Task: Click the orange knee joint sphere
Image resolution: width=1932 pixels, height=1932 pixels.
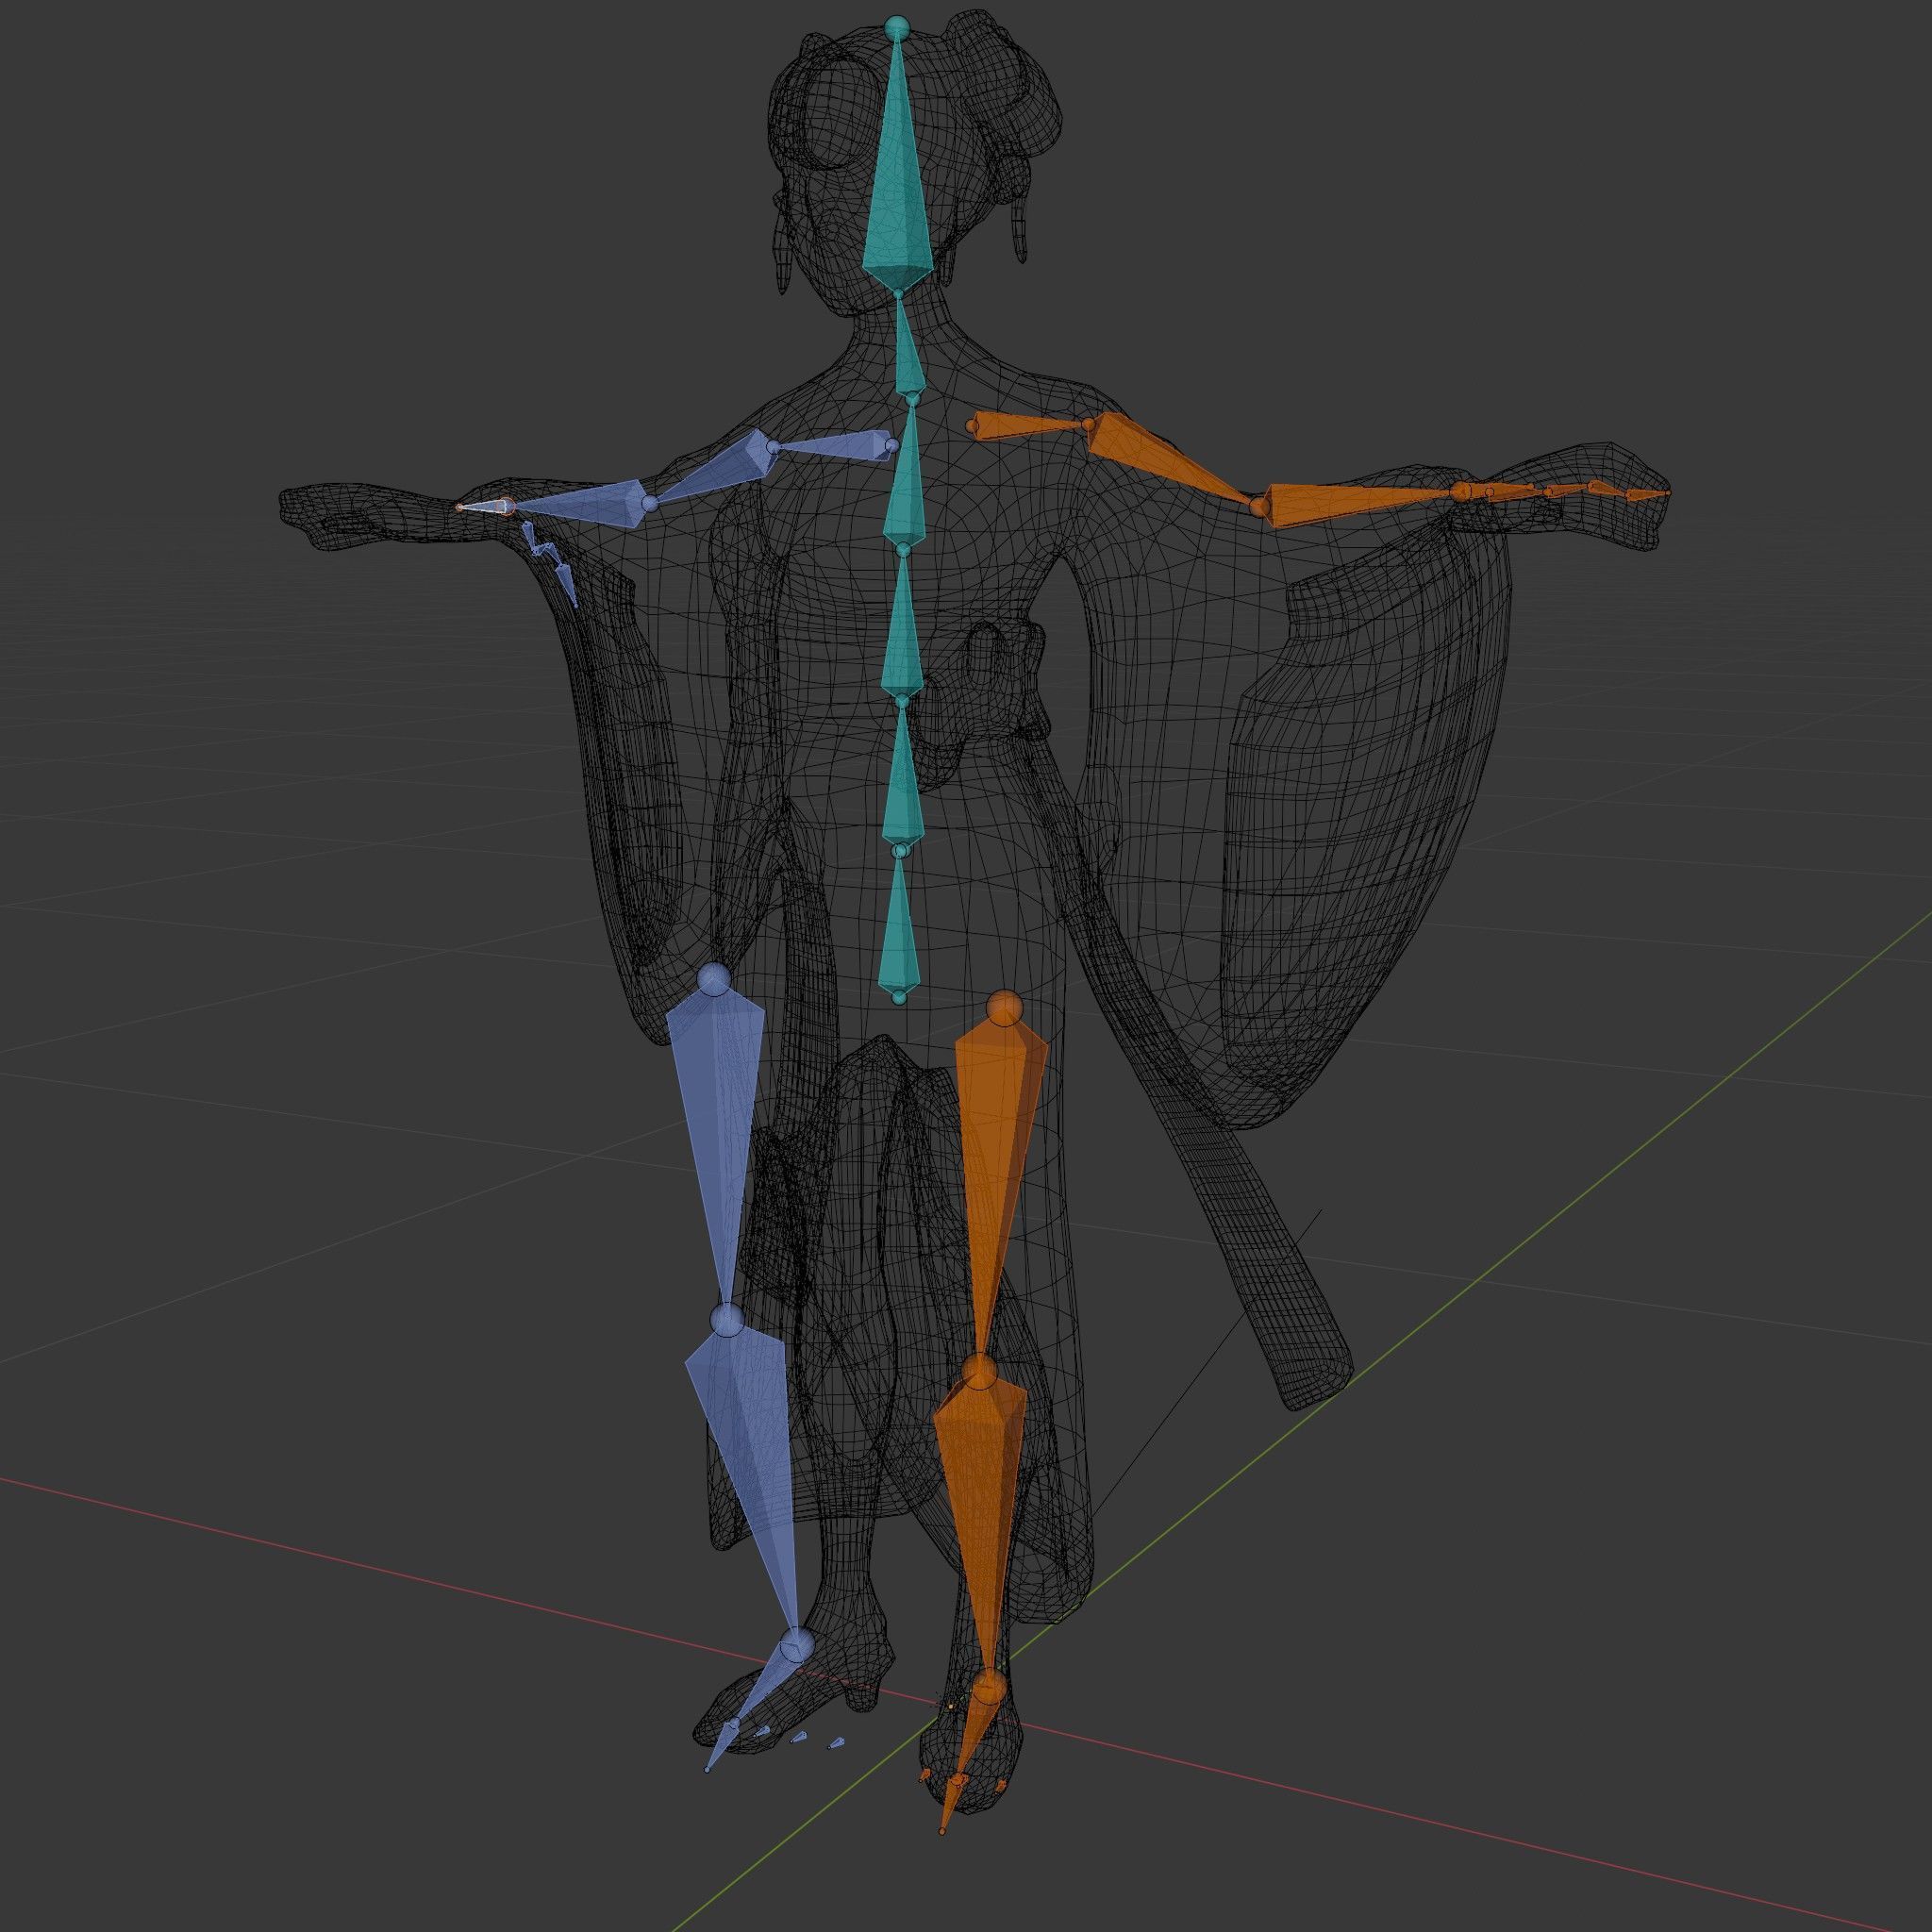Action: click(982, 1372)
